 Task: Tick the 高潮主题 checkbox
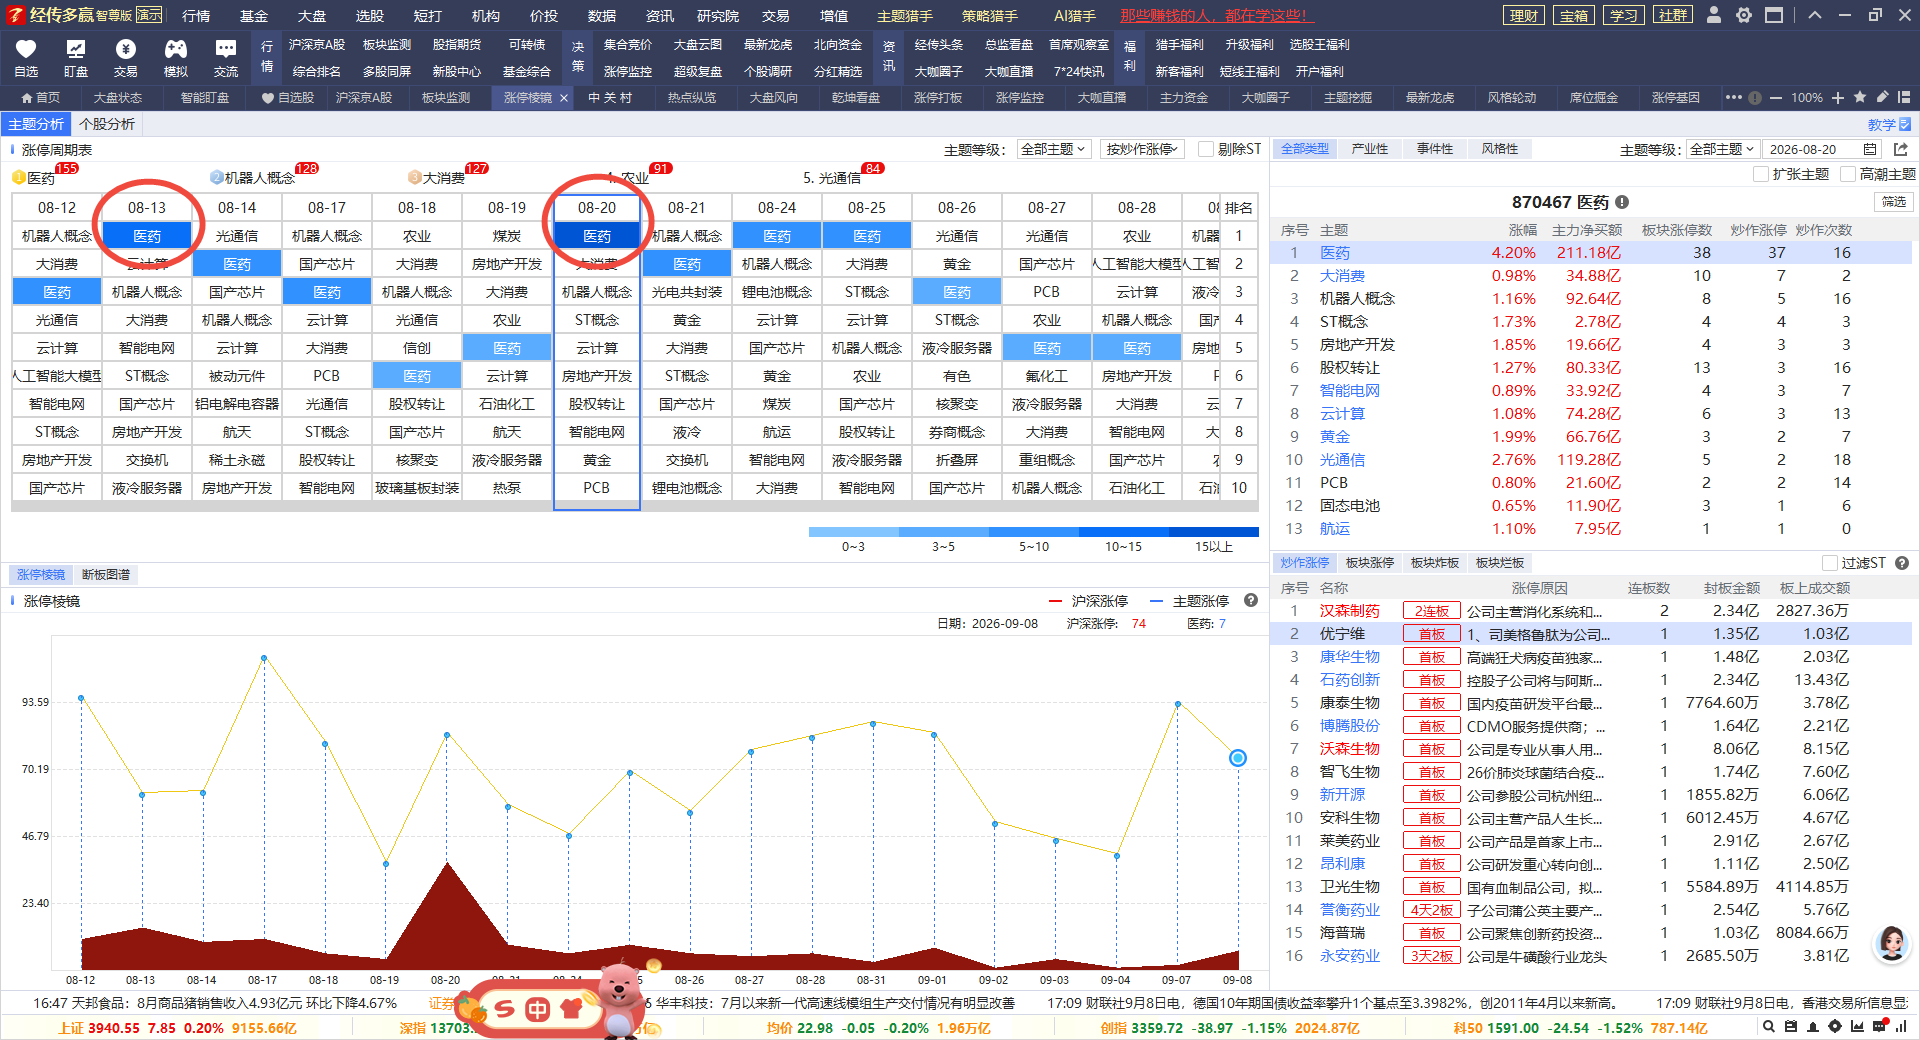[1848, 174]
